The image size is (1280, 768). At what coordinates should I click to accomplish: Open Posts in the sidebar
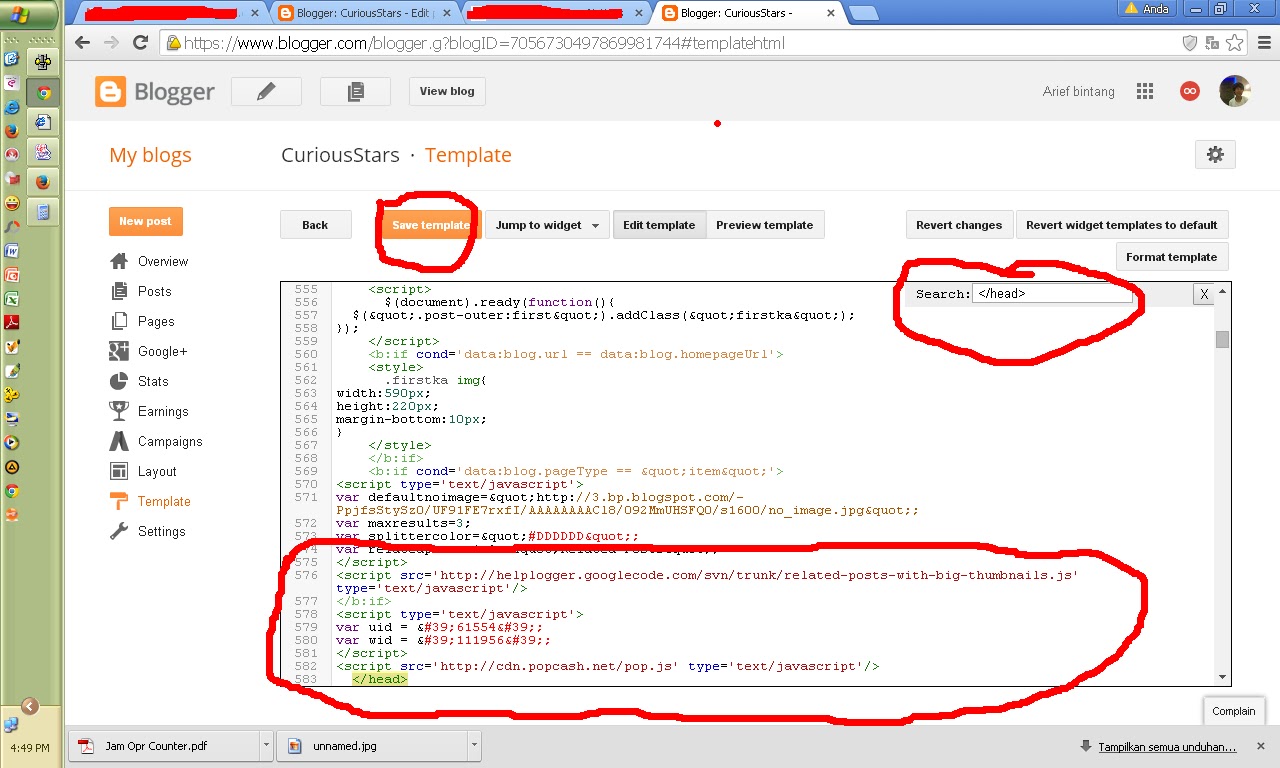(x=141, y=291)
